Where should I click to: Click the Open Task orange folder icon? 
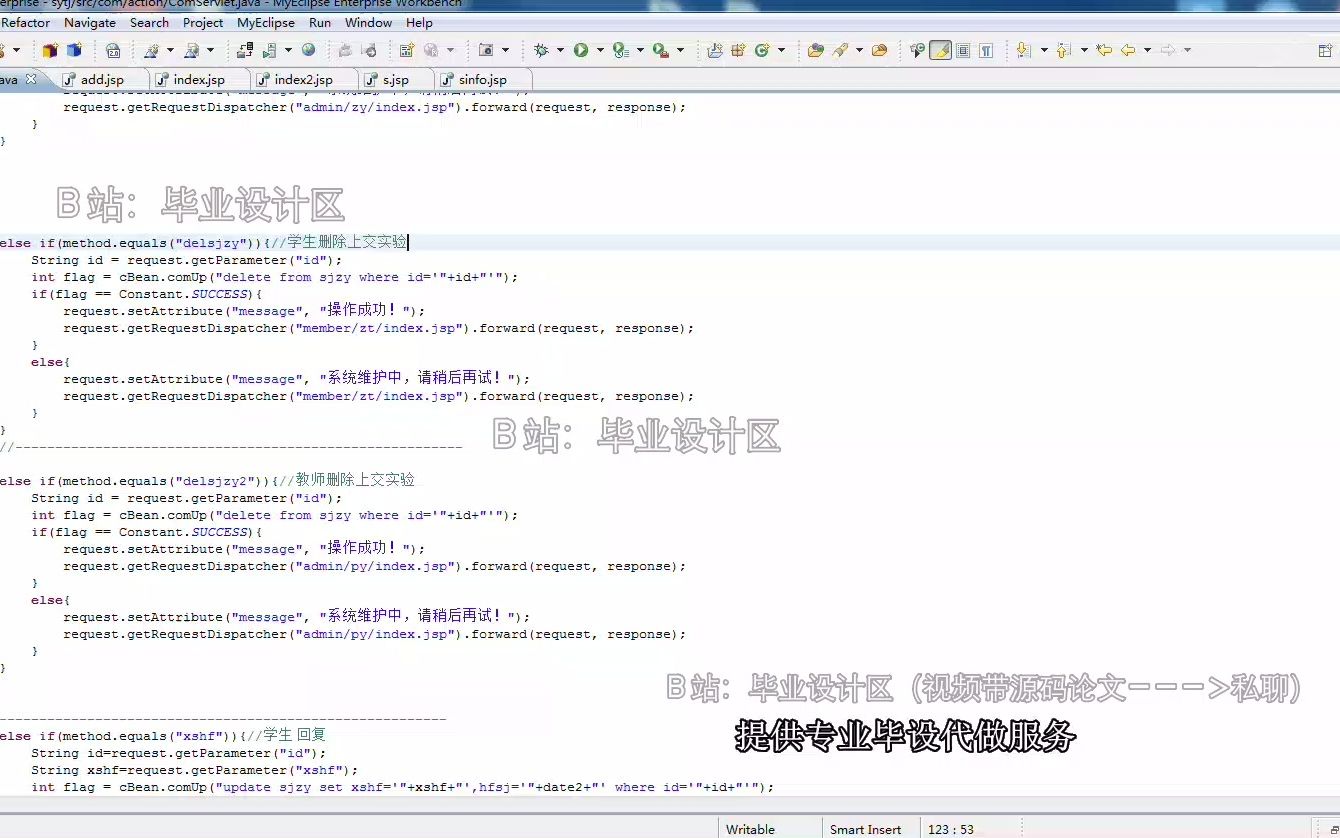coord(879,50)
